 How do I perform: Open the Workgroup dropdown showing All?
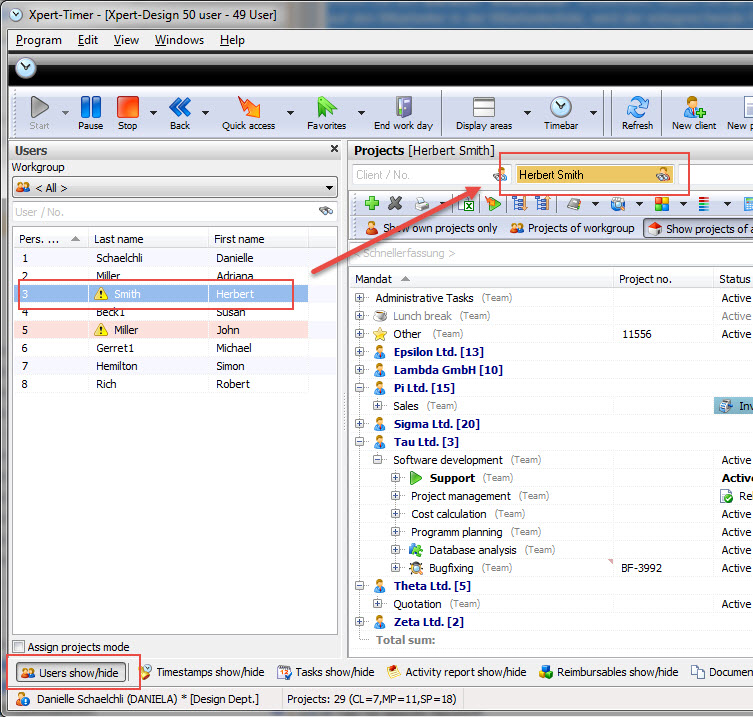[x=175, y=187]
